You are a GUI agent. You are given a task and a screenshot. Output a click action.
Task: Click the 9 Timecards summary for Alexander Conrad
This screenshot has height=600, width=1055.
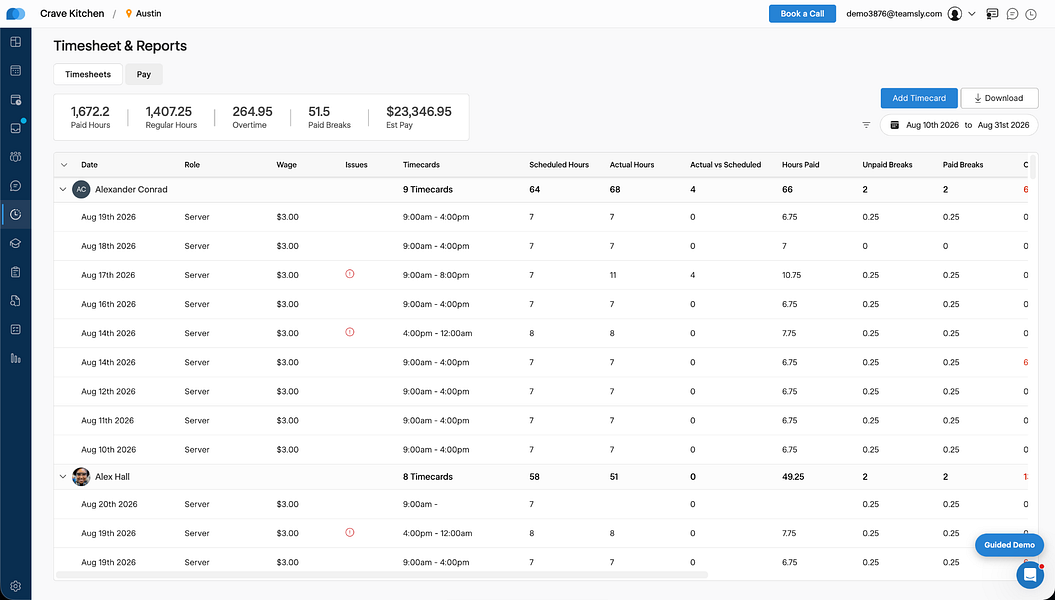point(427,190)
